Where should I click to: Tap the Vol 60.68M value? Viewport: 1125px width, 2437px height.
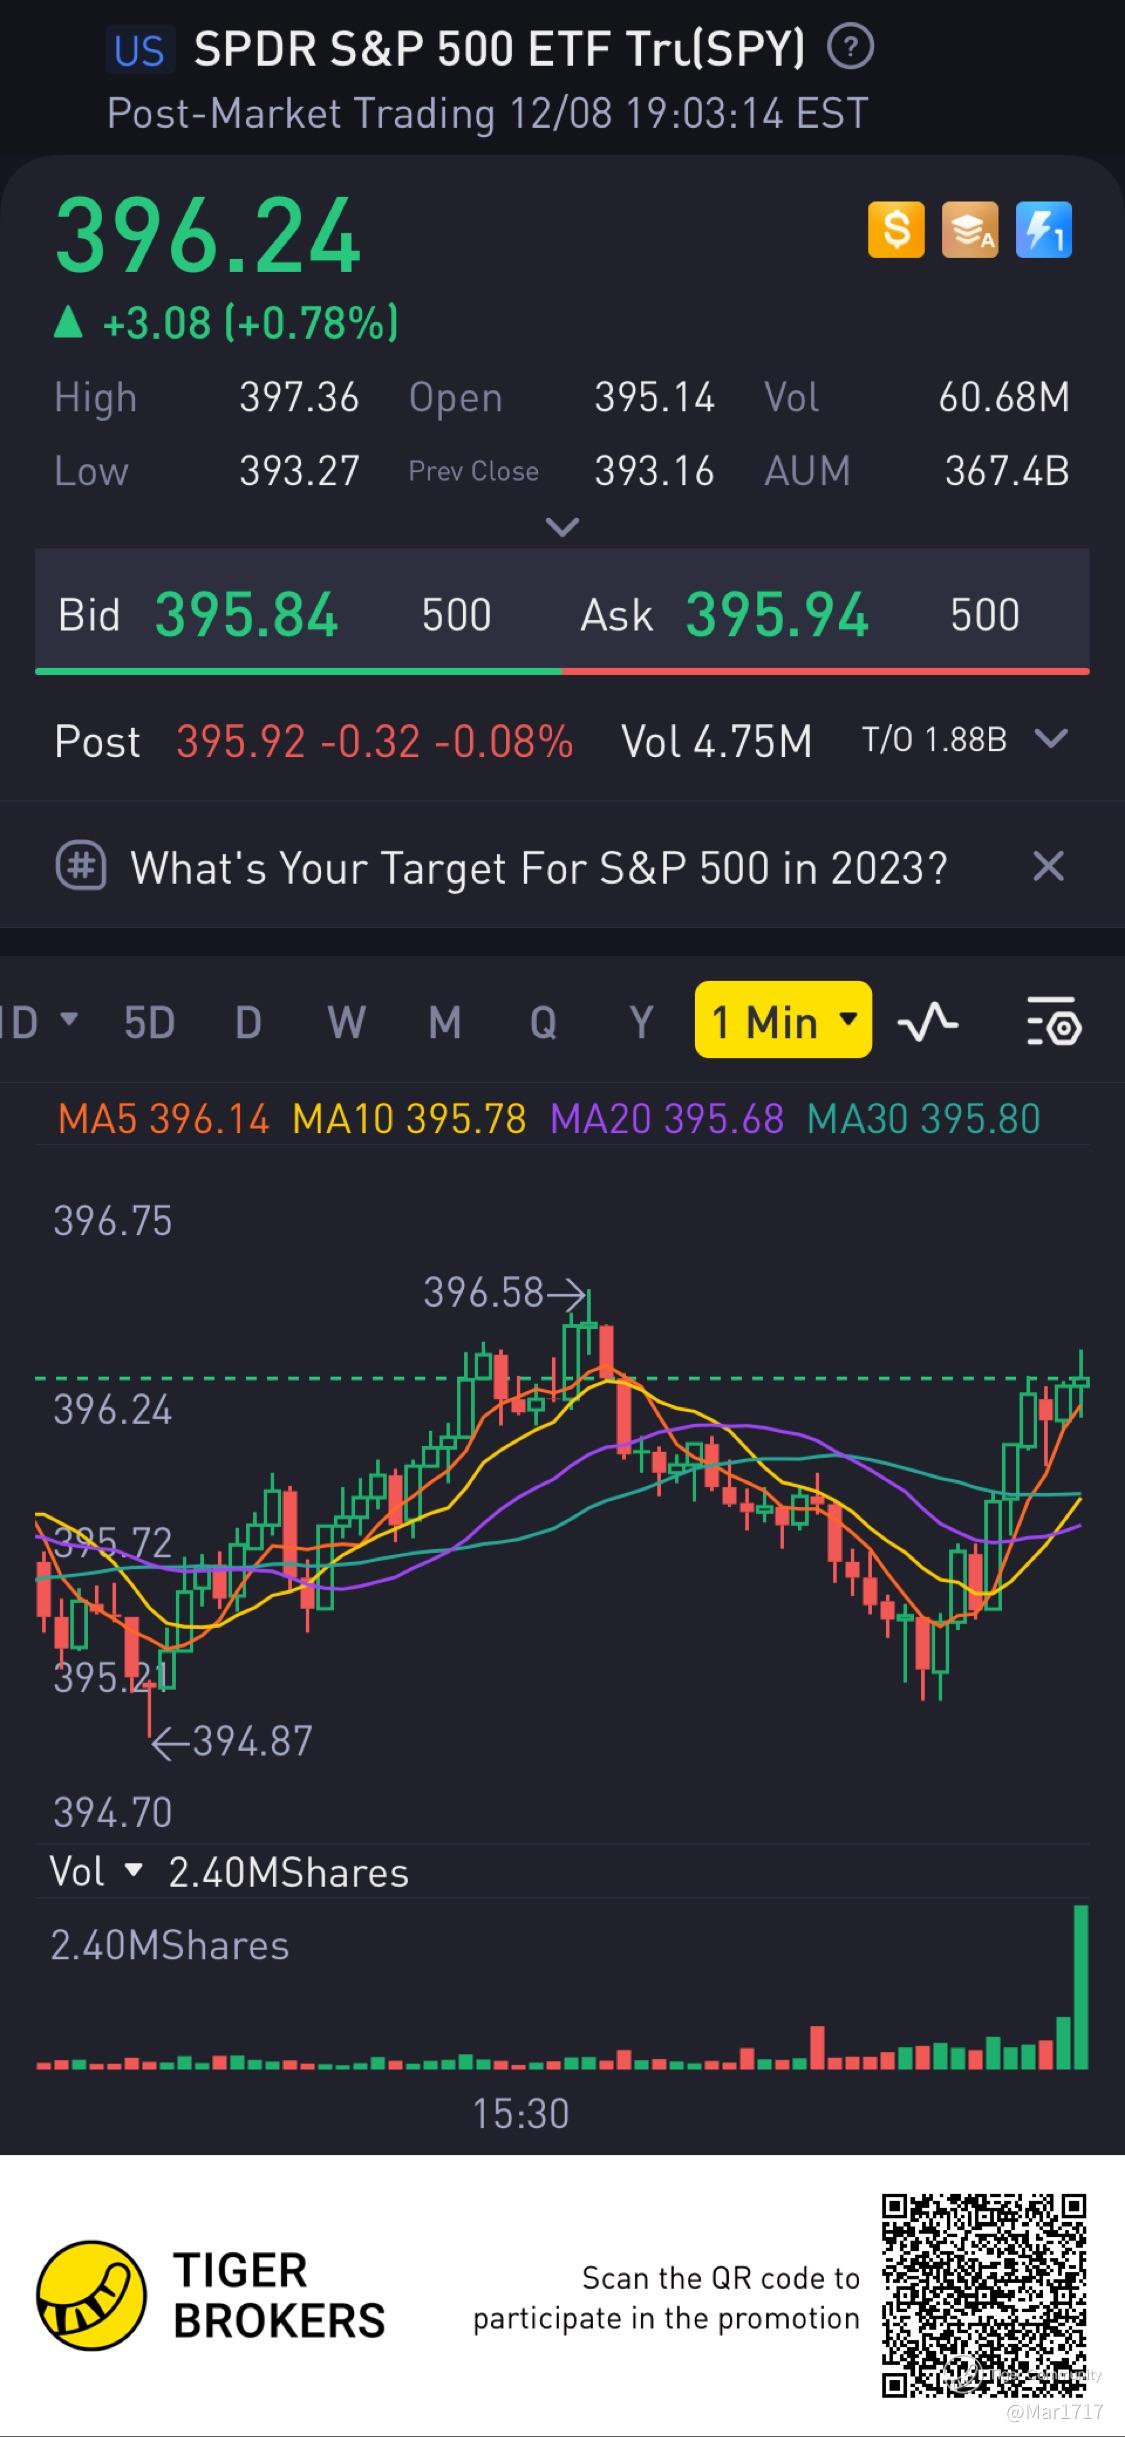1004,397
